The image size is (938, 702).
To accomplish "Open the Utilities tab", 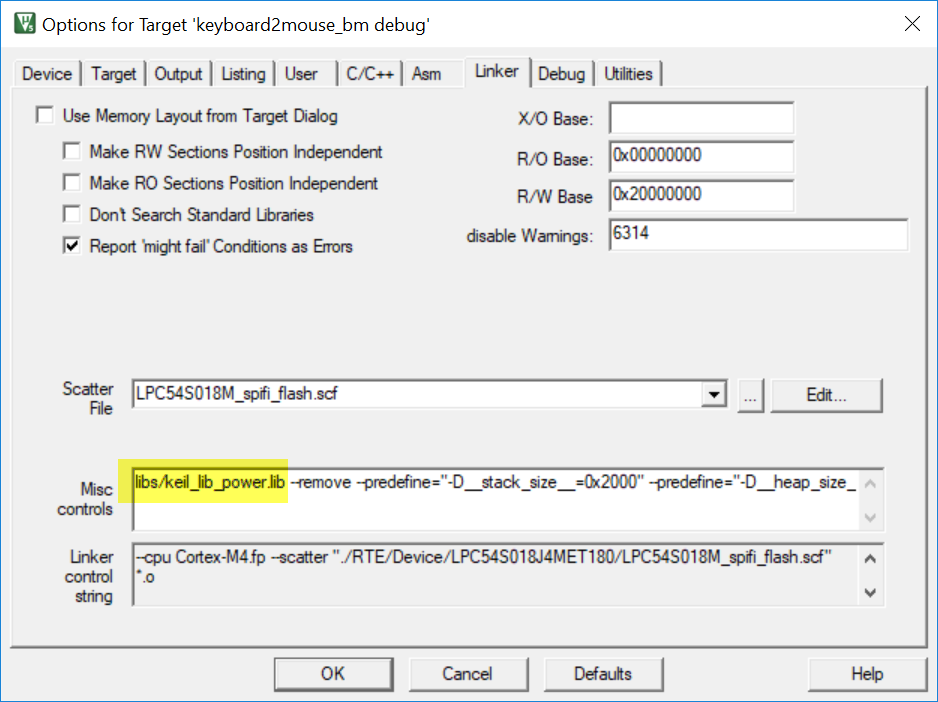I will (628, 74).
